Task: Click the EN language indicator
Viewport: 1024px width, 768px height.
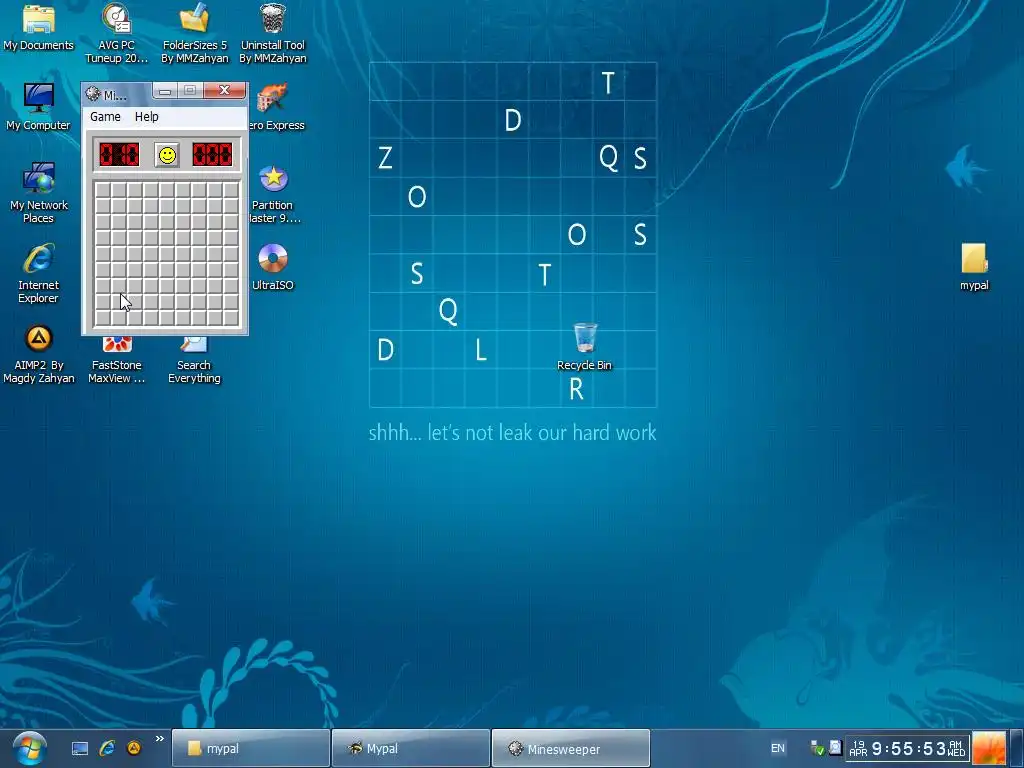Action: coord(778,748)
